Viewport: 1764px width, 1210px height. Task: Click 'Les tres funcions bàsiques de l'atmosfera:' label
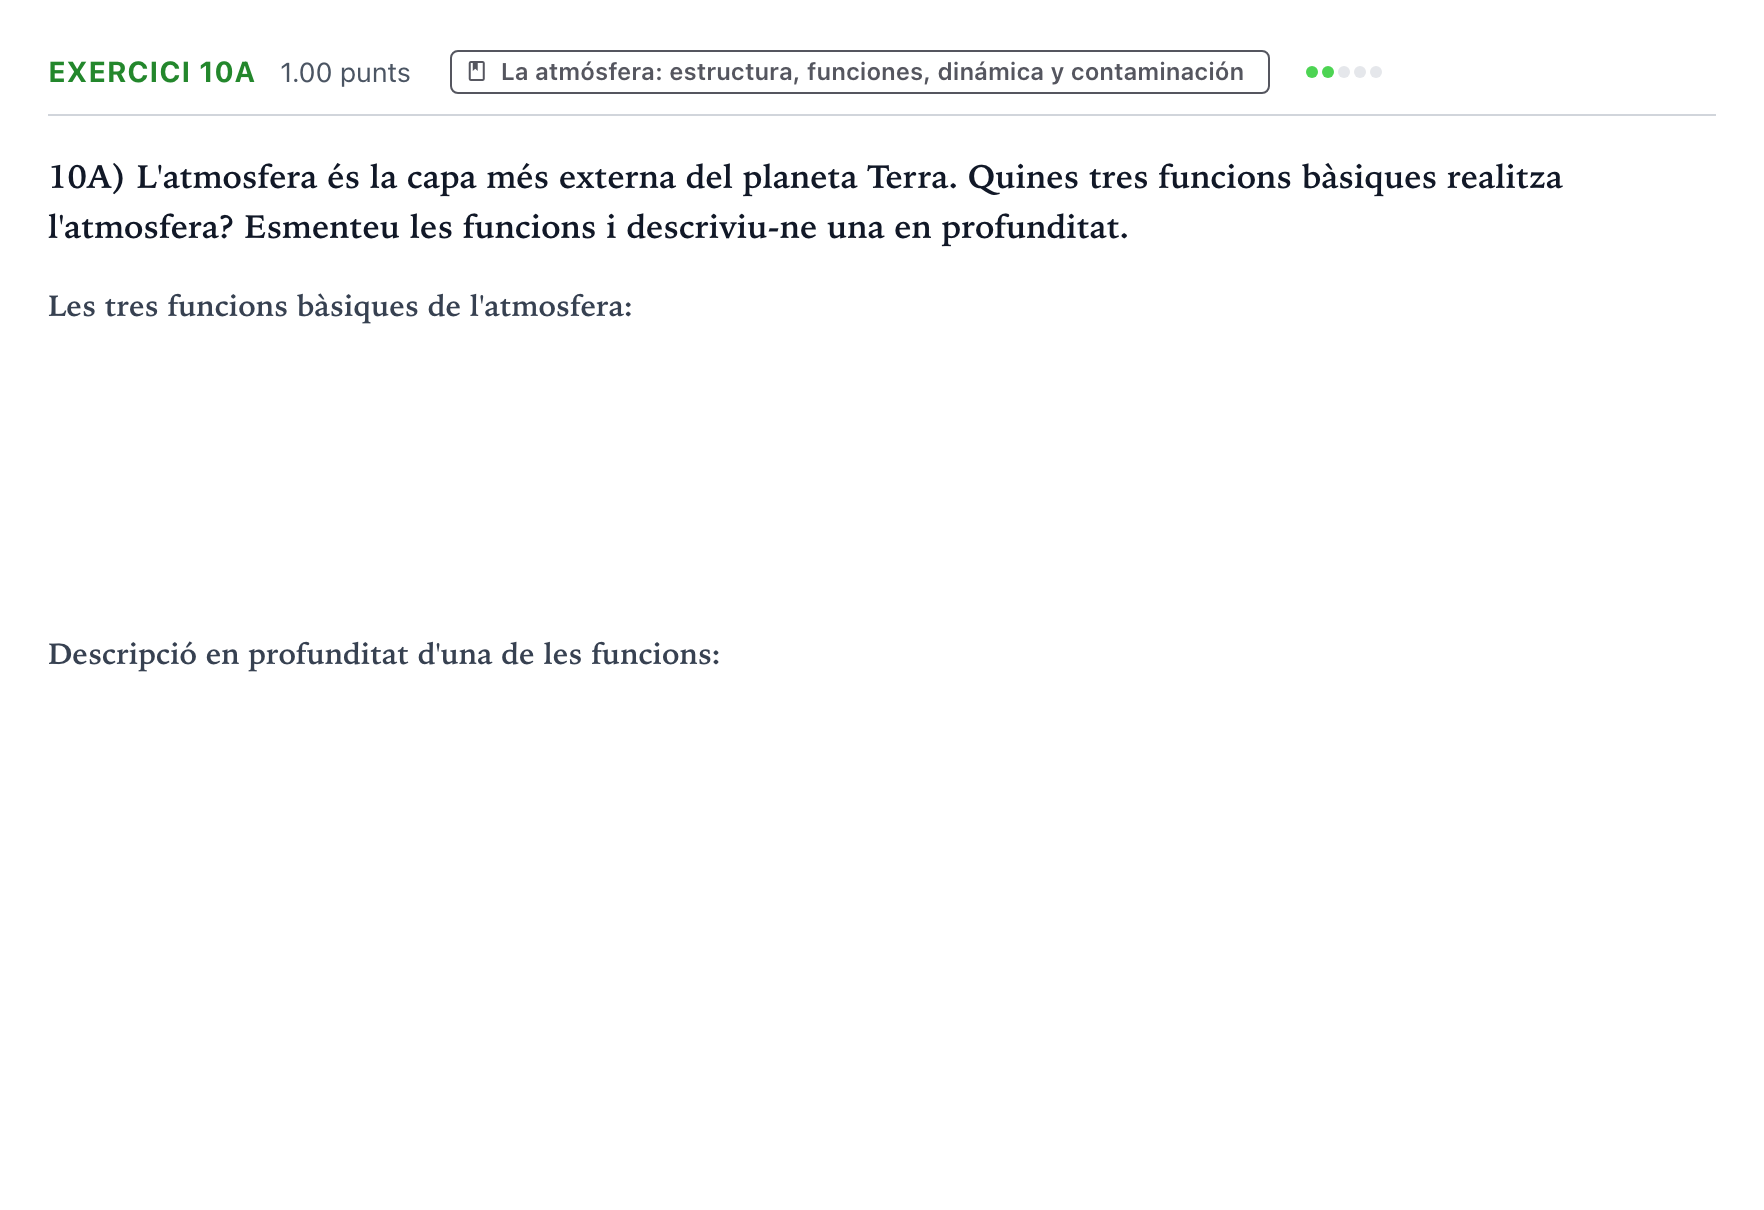340,306
